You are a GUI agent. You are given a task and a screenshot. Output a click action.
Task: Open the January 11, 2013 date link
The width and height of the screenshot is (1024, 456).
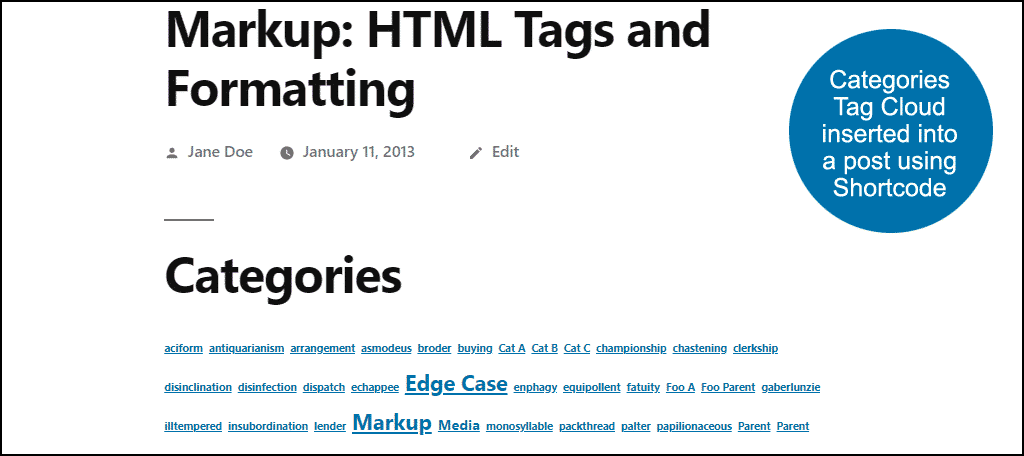pyautogui.click(x=359, y=152)
